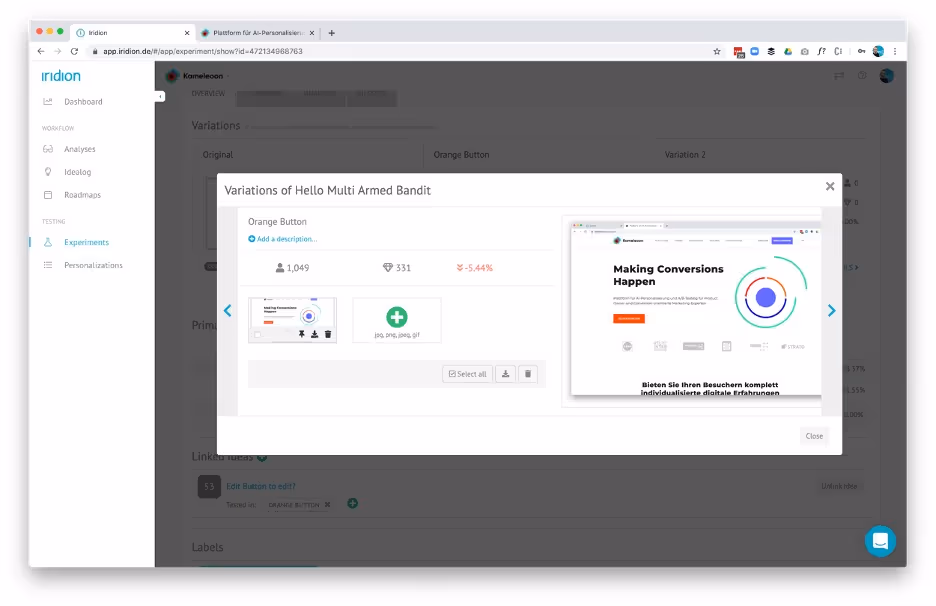Screen dimensions: 936x606
Task: Download the single screenshot from its thumbnail
Action: [x=315, y=334]
